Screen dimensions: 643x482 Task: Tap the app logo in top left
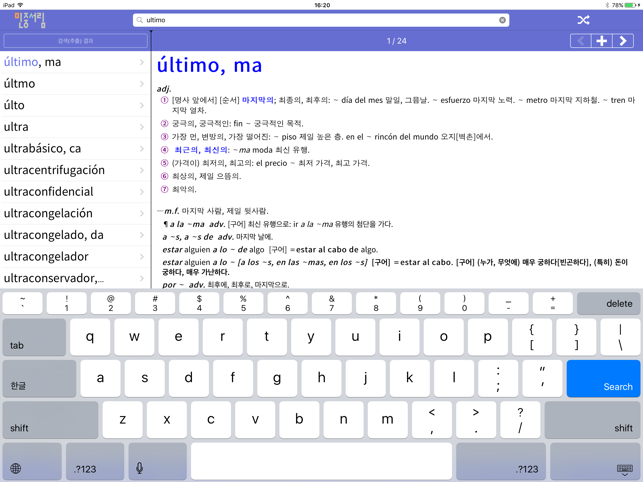pos(30,20)
